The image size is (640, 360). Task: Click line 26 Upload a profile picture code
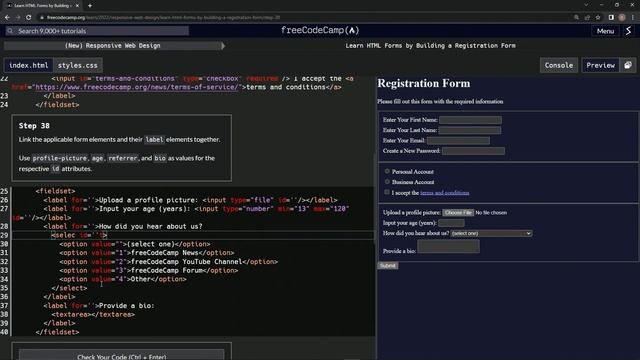190,200
